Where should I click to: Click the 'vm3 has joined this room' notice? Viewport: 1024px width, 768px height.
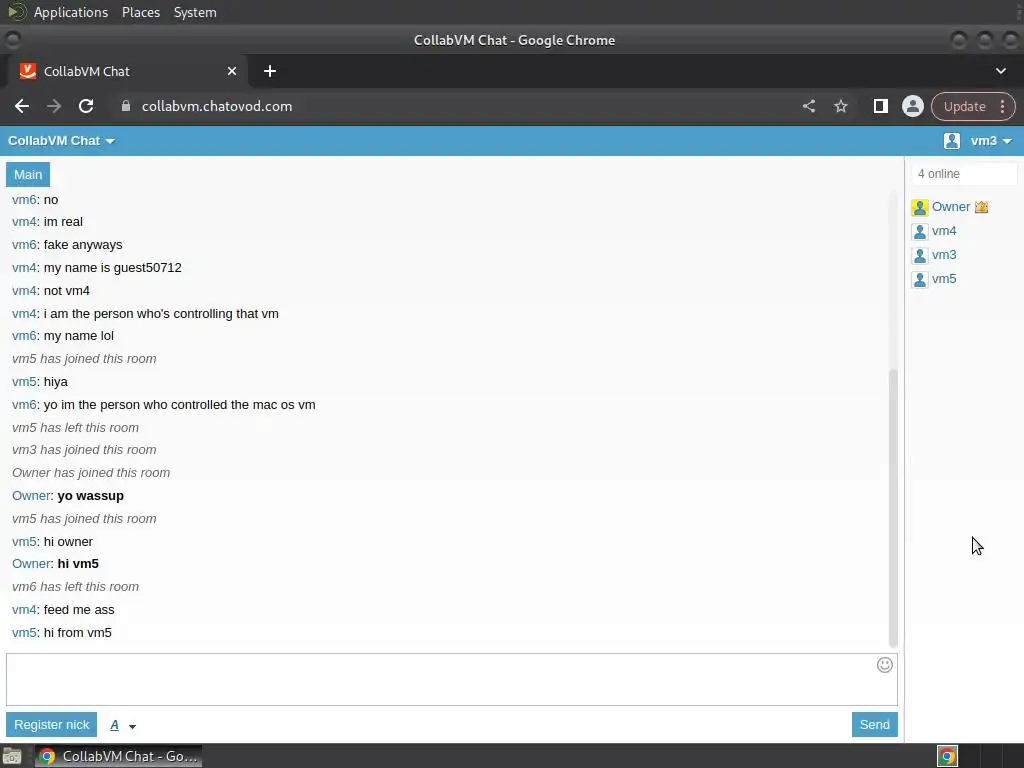(84, 450)
